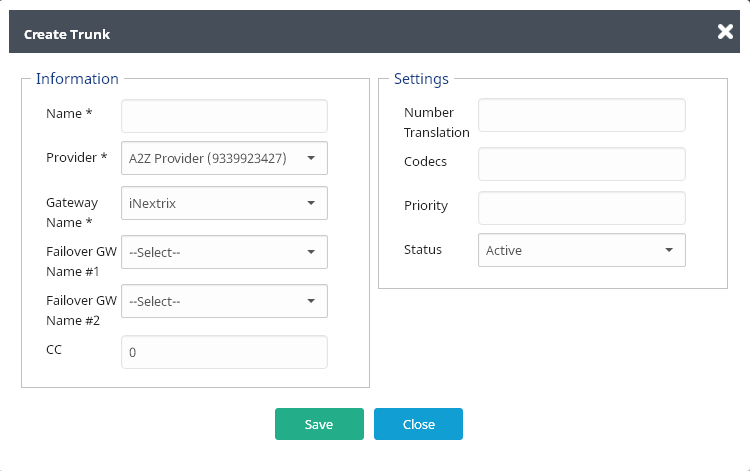
Task: Focus the trunk Name input field
Action: [224, 116]
